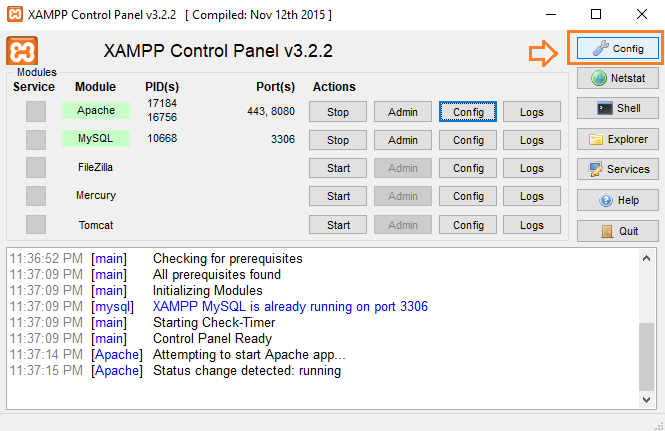Click the log scrollbar thumb
665x431 pixels.
point(646,356)
